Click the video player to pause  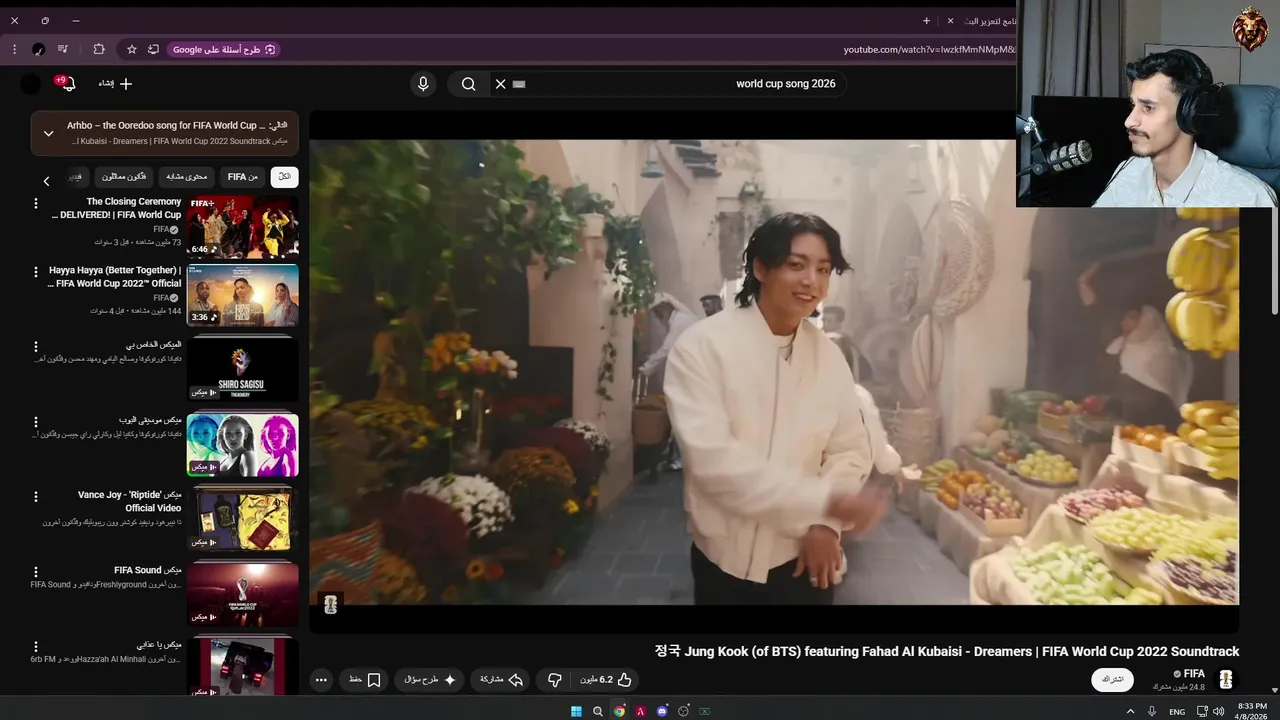coord(774,372)
